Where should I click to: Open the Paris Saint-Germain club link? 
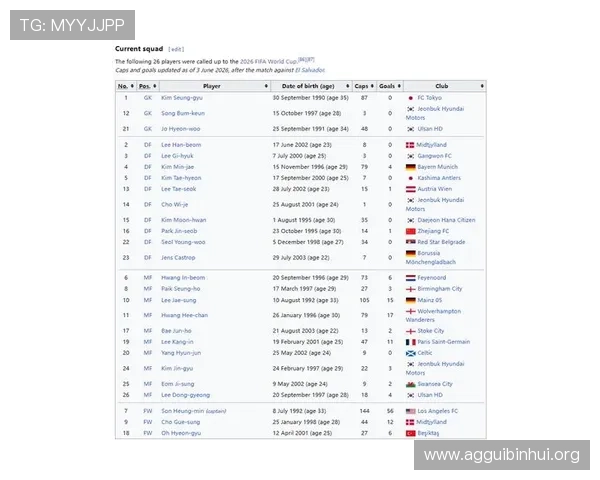click(443, 342)
